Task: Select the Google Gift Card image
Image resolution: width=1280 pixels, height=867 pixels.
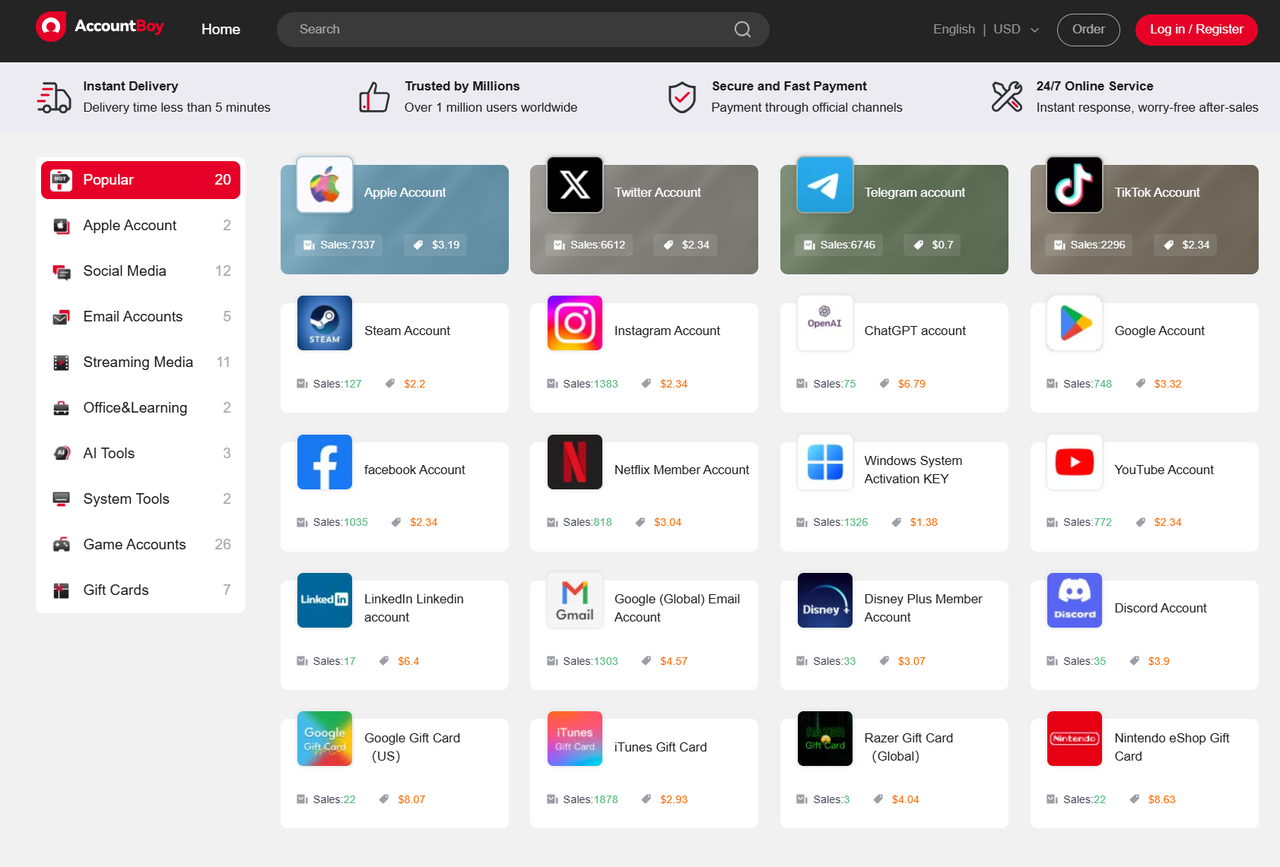Action: point(325,739)
